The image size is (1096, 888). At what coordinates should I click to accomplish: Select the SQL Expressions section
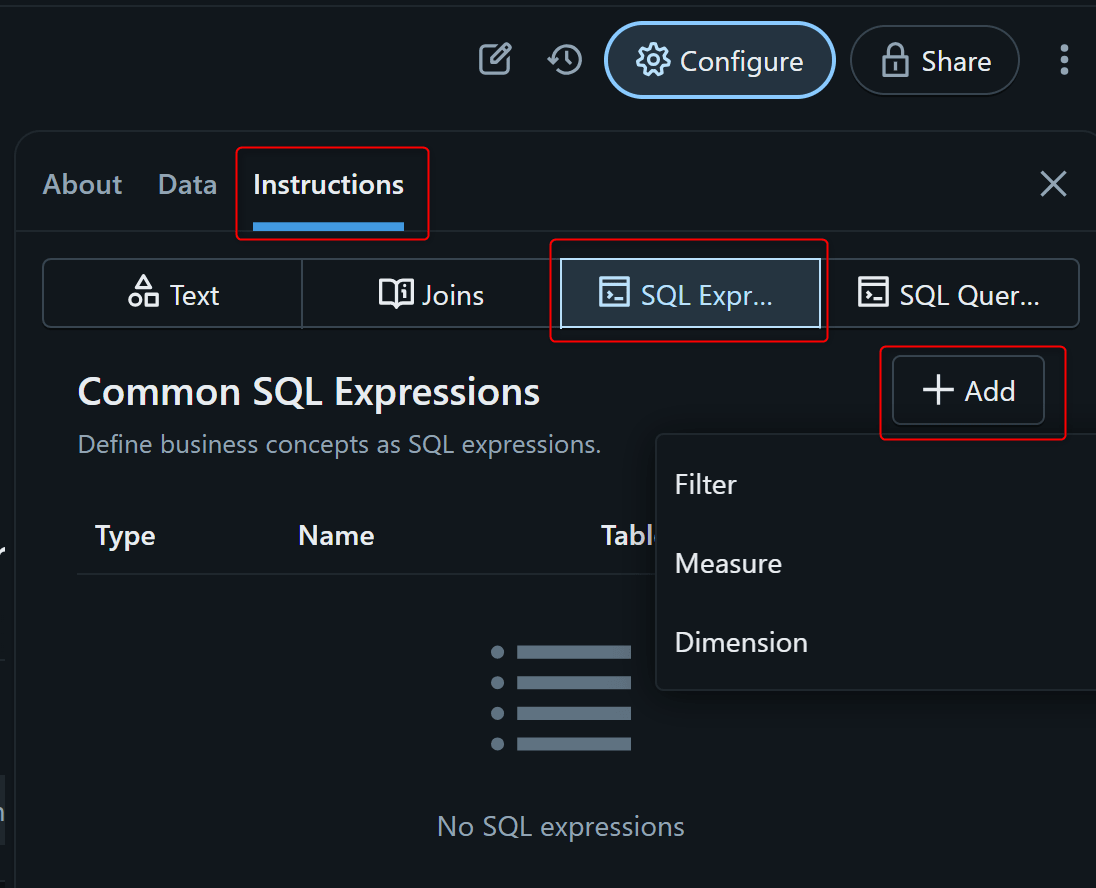point(689,294)
